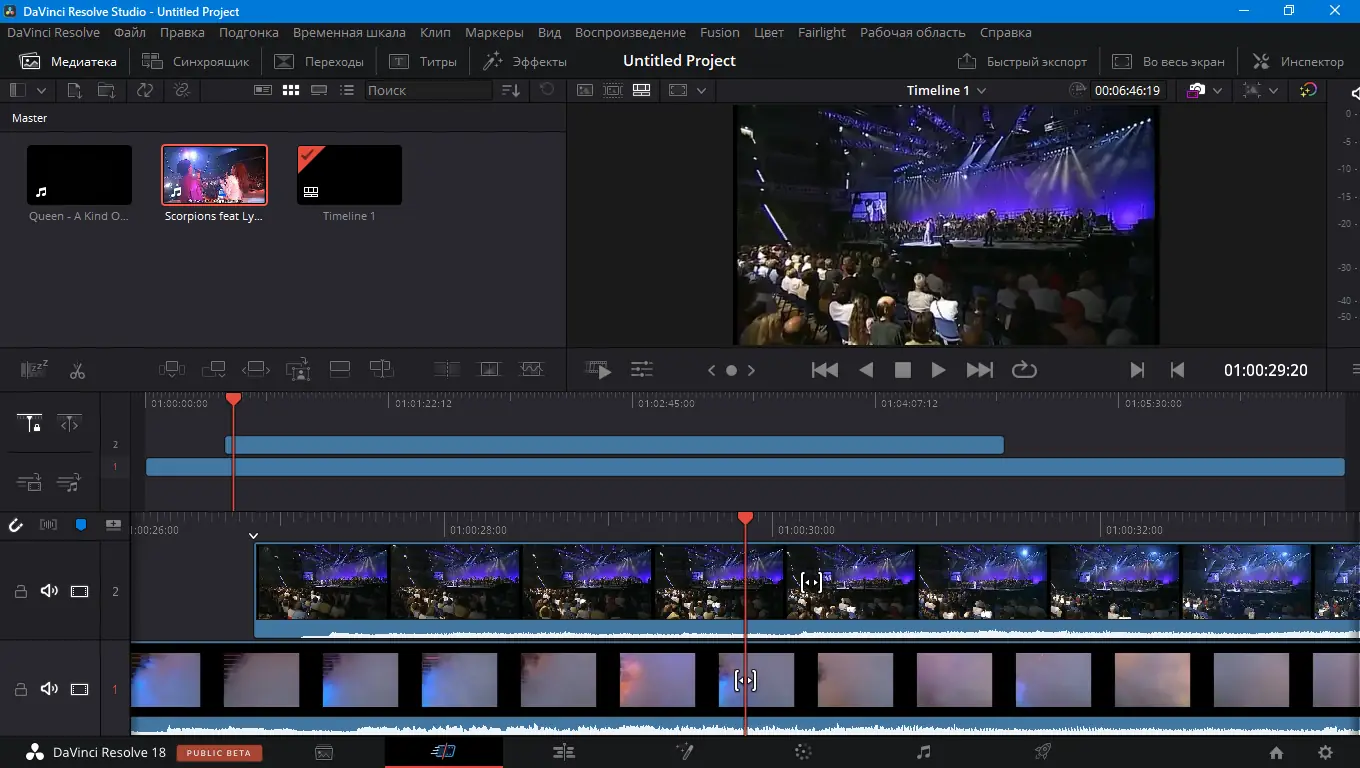
Task: Open the sort options next to the search field
Action: (510, 90)
